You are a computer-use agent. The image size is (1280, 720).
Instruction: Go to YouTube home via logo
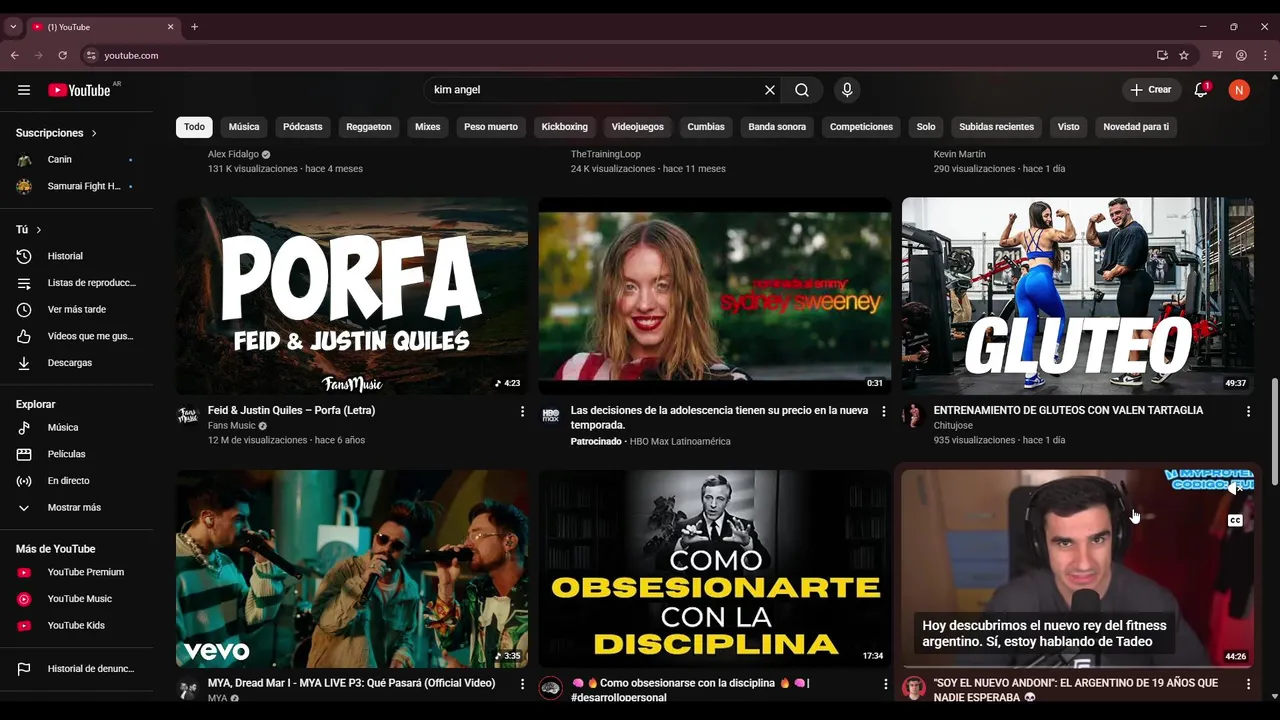(79, 90)
